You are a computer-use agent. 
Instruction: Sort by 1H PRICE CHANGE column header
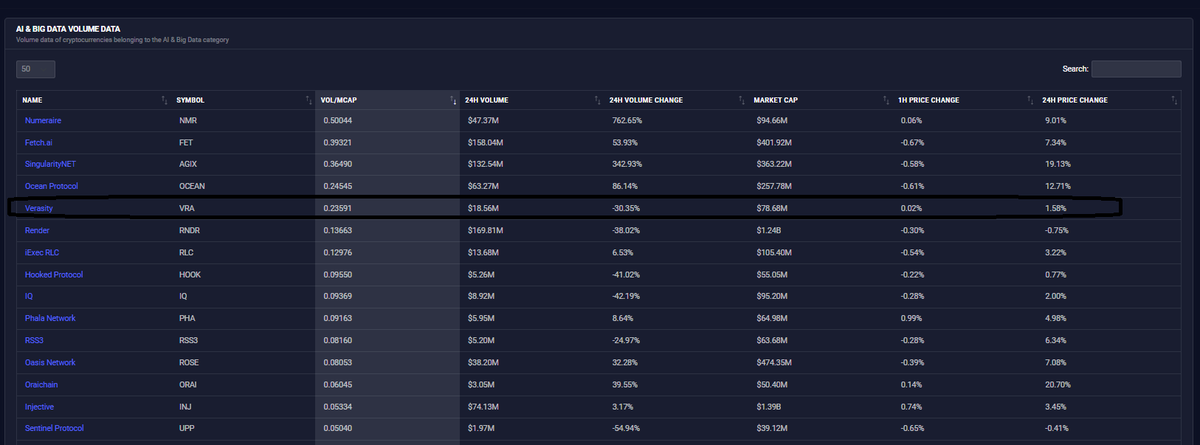[965, 100]
